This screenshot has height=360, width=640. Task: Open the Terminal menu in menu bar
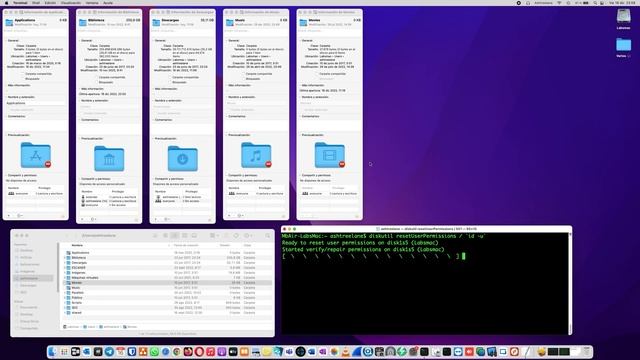point(20,3)
